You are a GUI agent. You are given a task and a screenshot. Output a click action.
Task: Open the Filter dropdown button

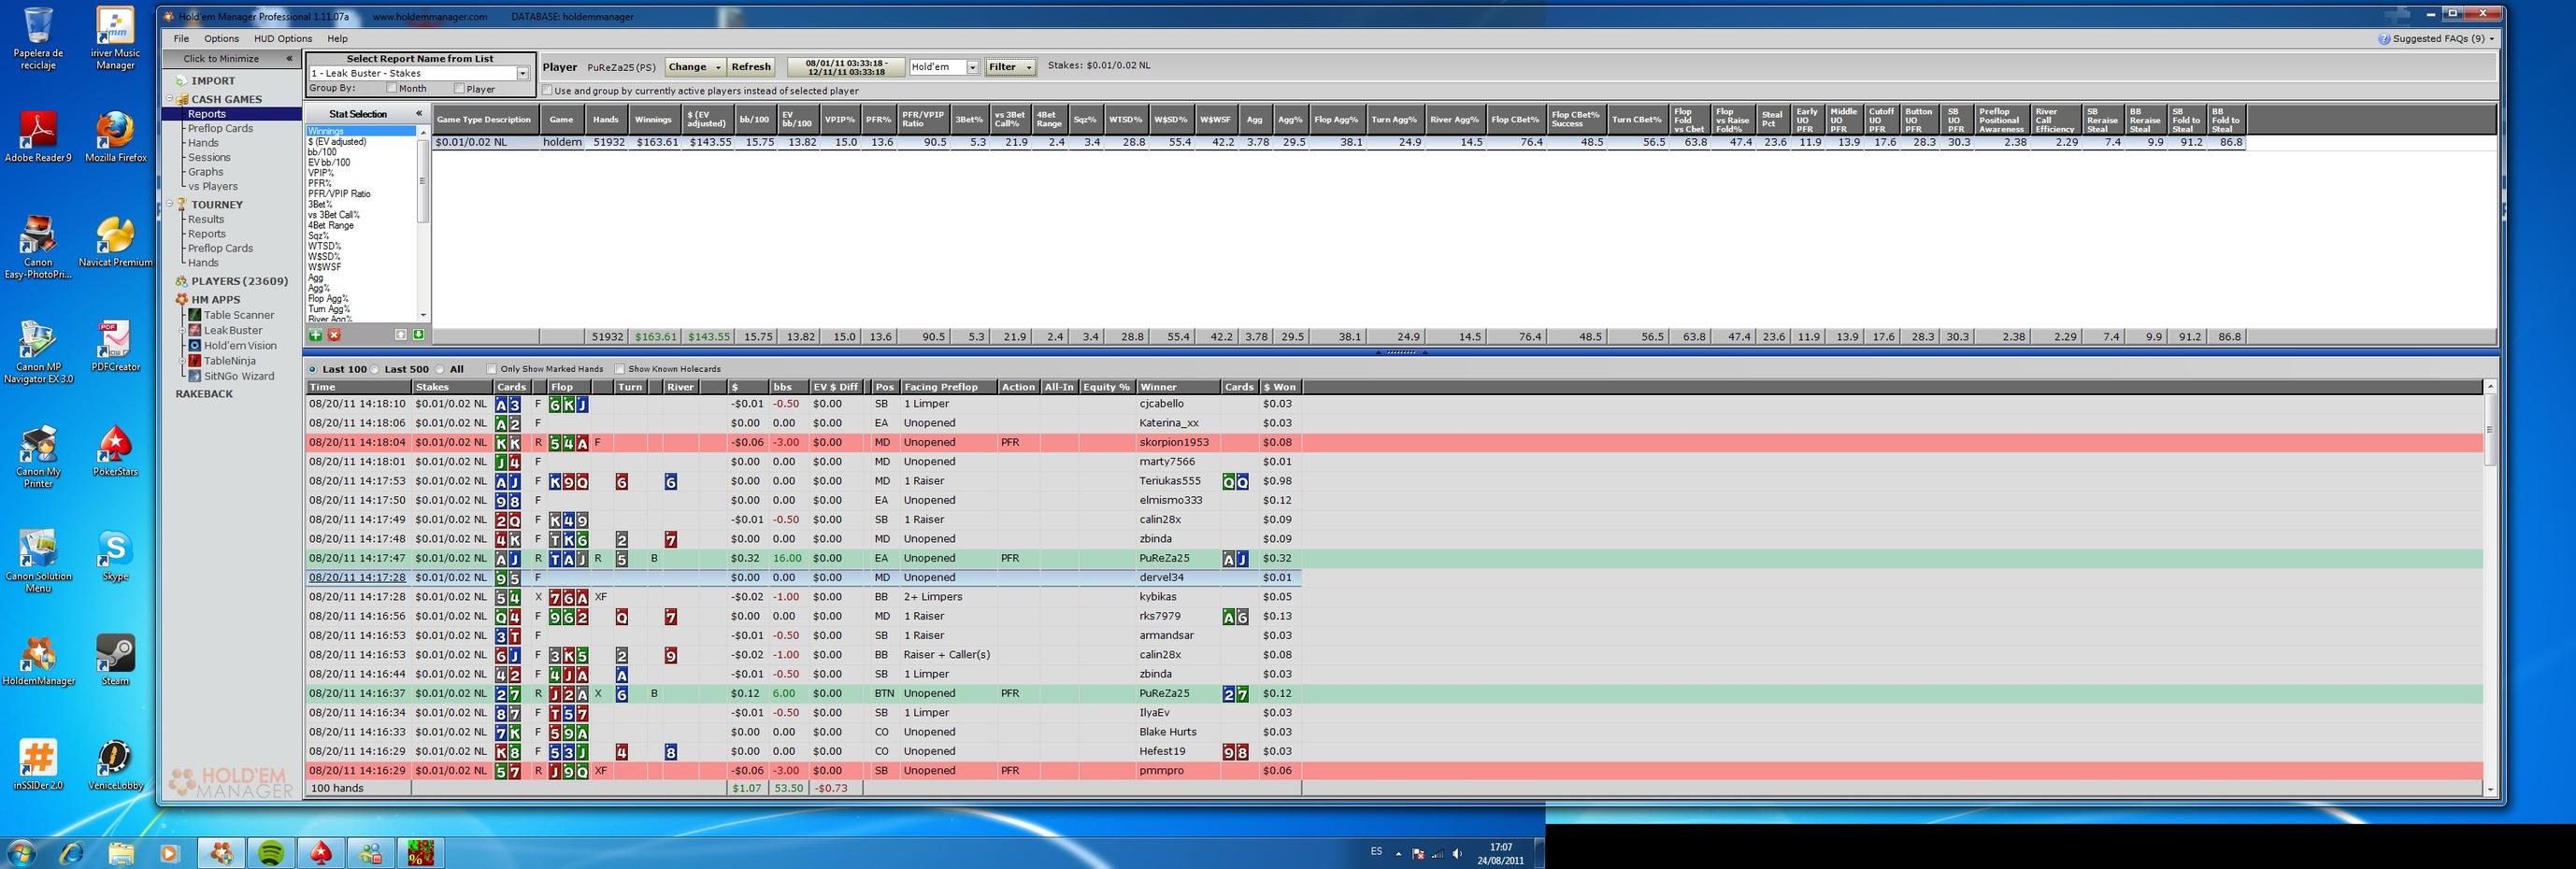1010,67
